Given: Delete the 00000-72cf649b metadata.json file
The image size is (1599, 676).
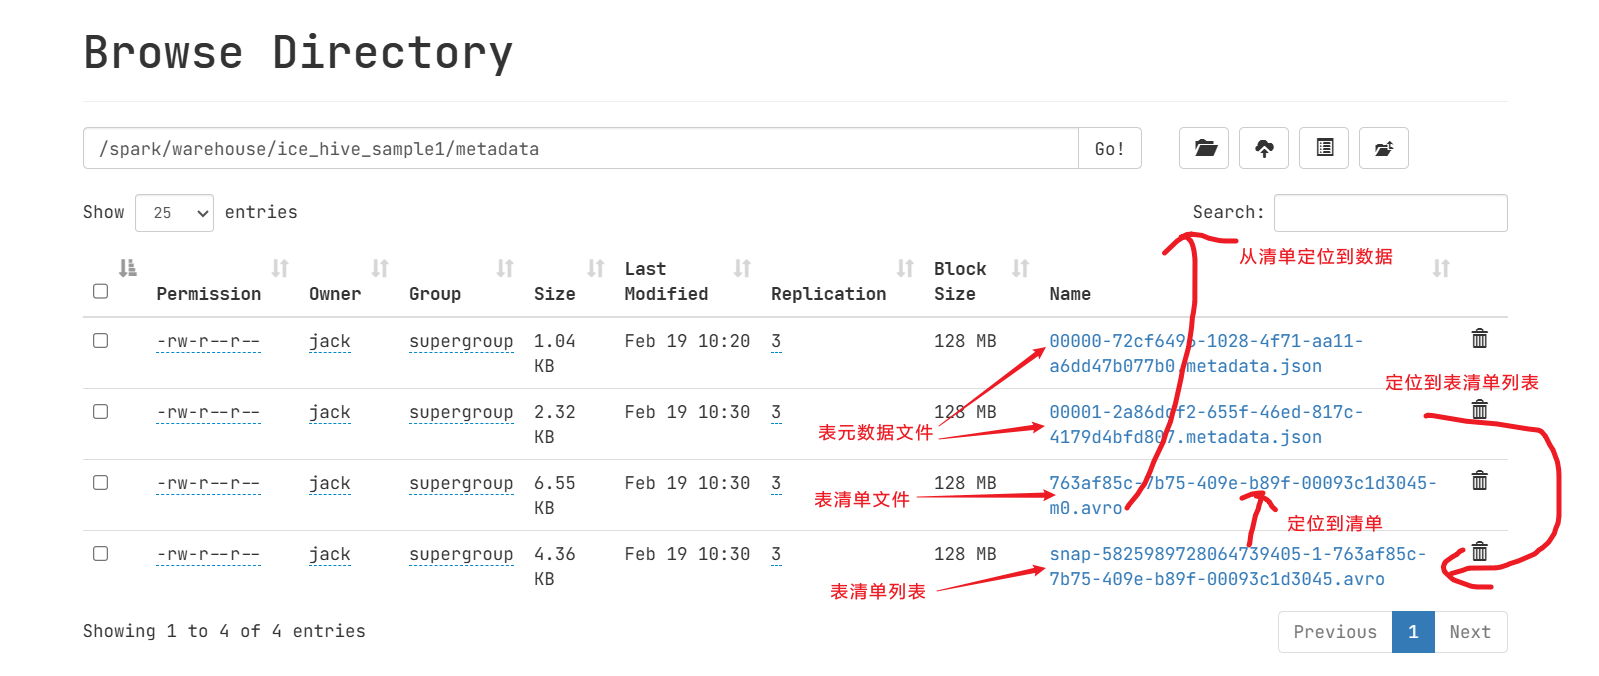Looking at the screenshot, I should pos(1480,338).
